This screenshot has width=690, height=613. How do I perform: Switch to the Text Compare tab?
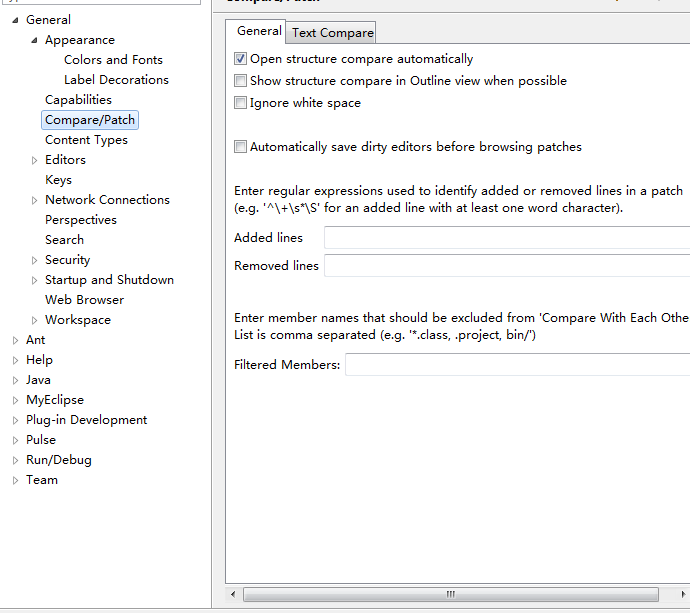[x=332, y=33]
